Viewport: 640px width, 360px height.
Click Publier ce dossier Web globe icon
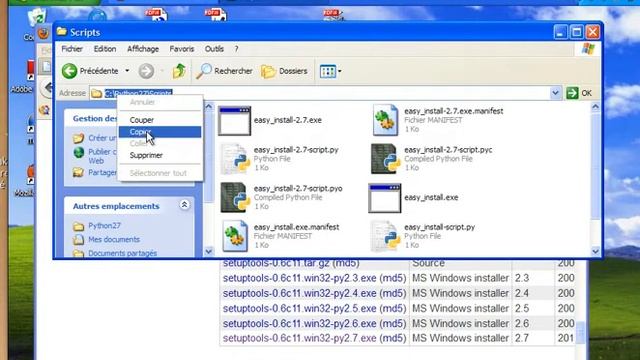tap(79, 153)
